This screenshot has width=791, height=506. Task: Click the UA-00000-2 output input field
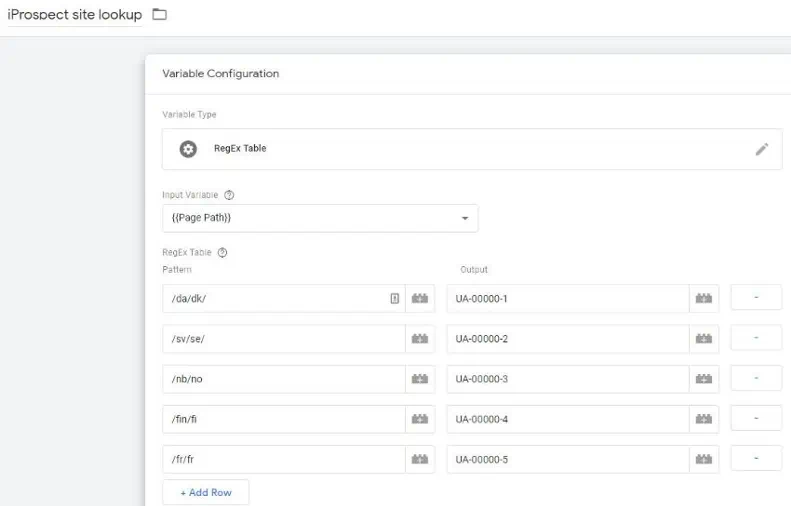click(568, 339)
